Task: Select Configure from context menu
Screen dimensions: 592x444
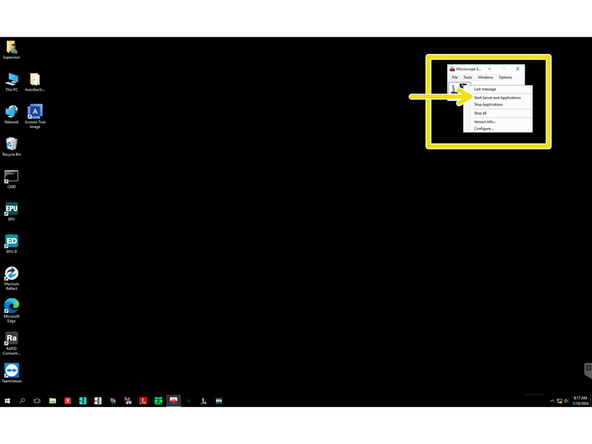Action: pyautogui.click(x=498, y=129)
